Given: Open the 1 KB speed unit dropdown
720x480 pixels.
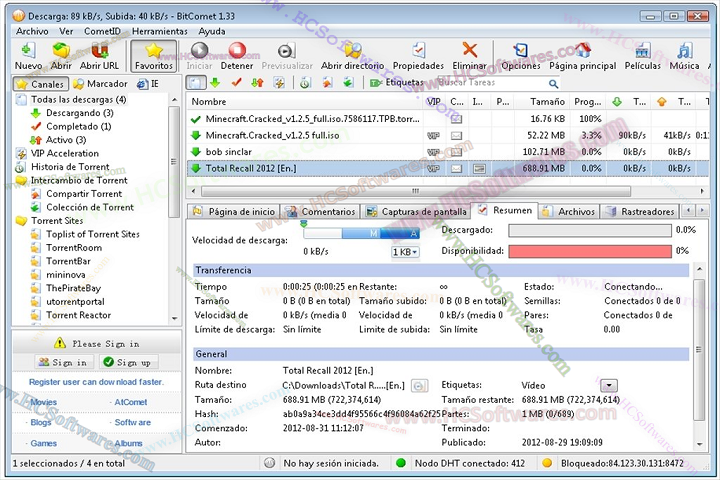Looking at the screenshot, I should click(405, 252).
